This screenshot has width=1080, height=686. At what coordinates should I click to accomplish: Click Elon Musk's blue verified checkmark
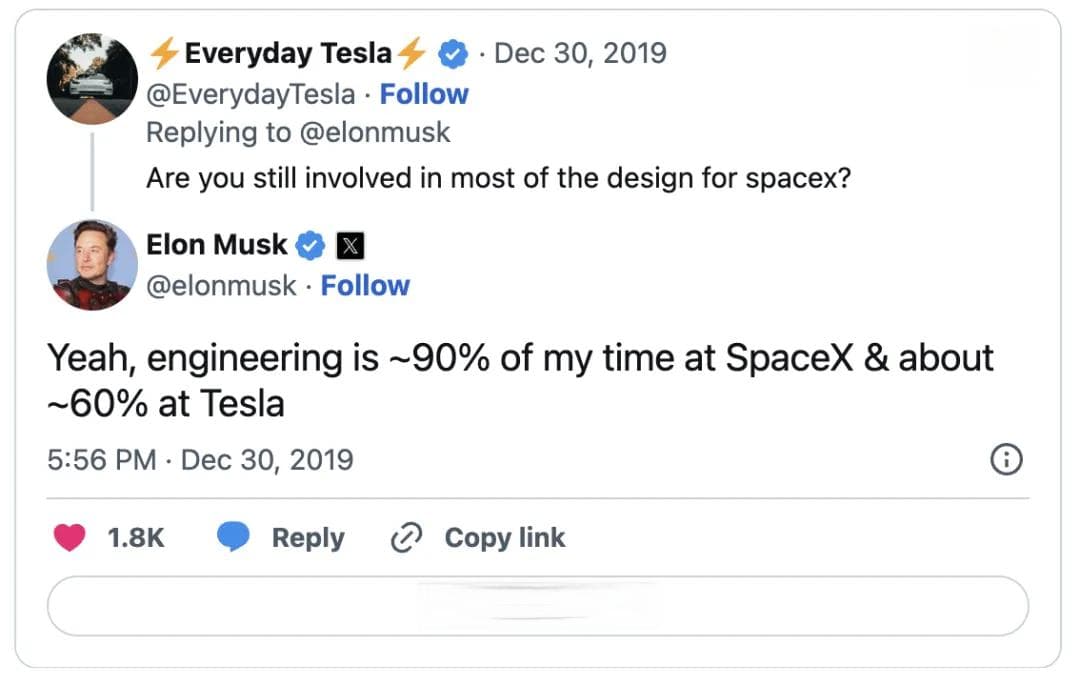point(311,245)
